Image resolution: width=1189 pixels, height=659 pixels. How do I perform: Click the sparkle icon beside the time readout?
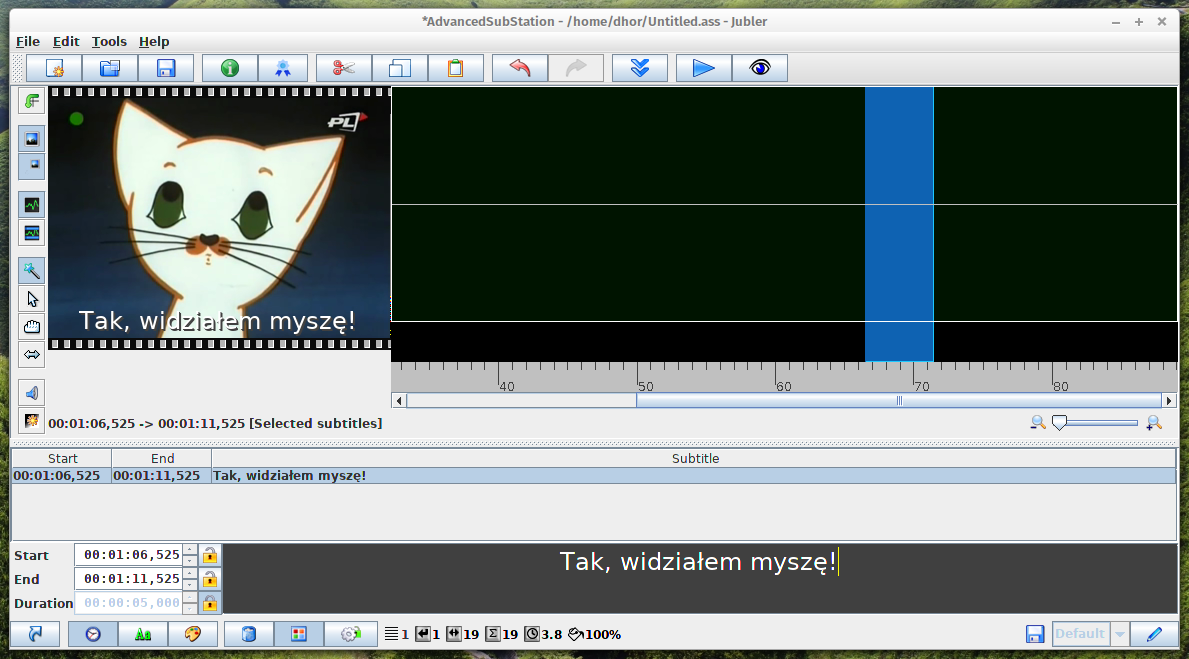(32, 421)
